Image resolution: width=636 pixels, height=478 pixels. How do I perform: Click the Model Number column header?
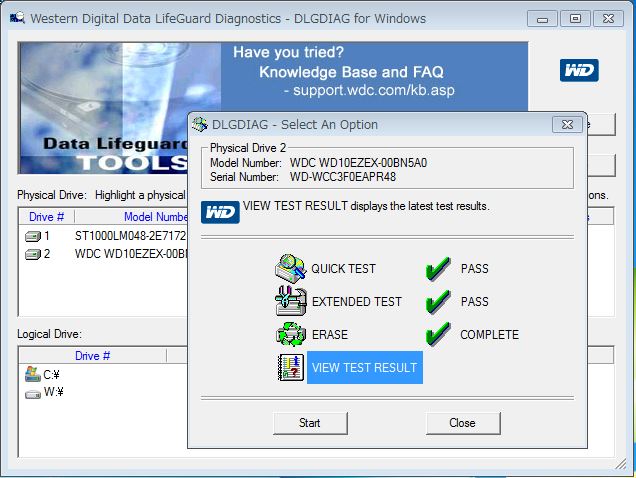tap(156, 217)
